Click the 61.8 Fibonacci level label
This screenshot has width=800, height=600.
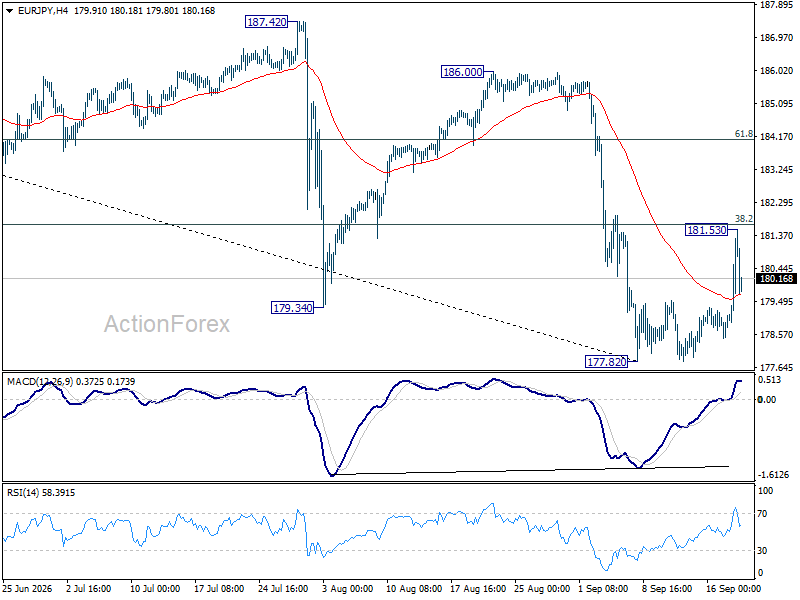click(x=743, y=134)
